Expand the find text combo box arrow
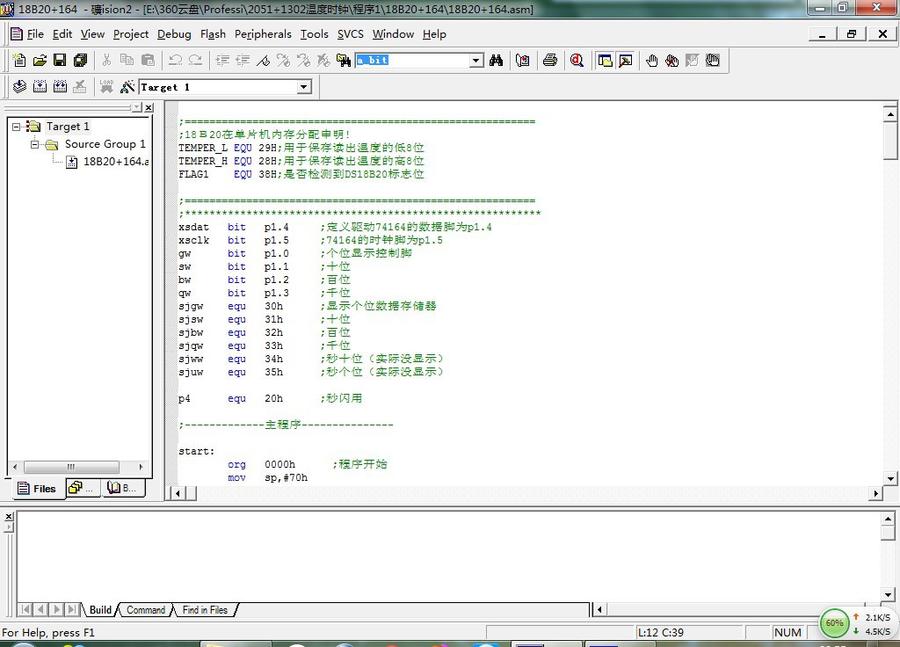This screenshot has height=647, width=900. coord(476,60)
